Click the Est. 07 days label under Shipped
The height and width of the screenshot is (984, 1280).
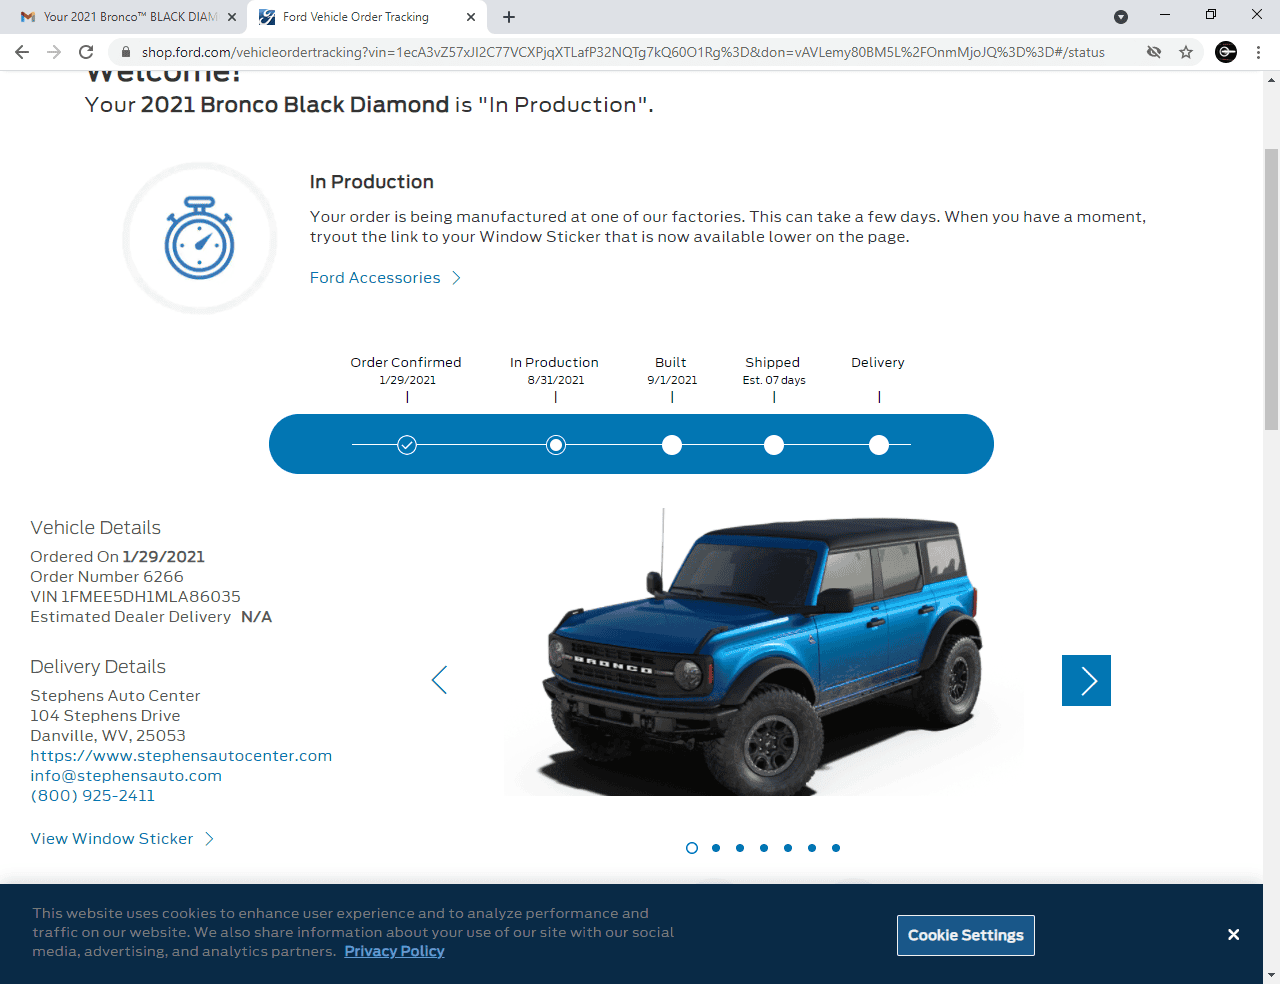tap(774, 380)
